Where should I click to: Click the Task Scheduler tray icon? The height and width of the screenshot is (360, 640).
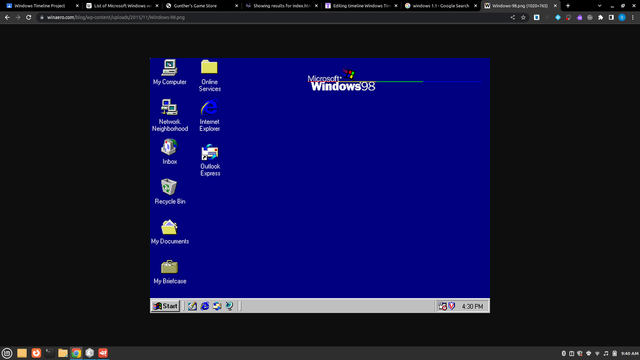[442, 306]
